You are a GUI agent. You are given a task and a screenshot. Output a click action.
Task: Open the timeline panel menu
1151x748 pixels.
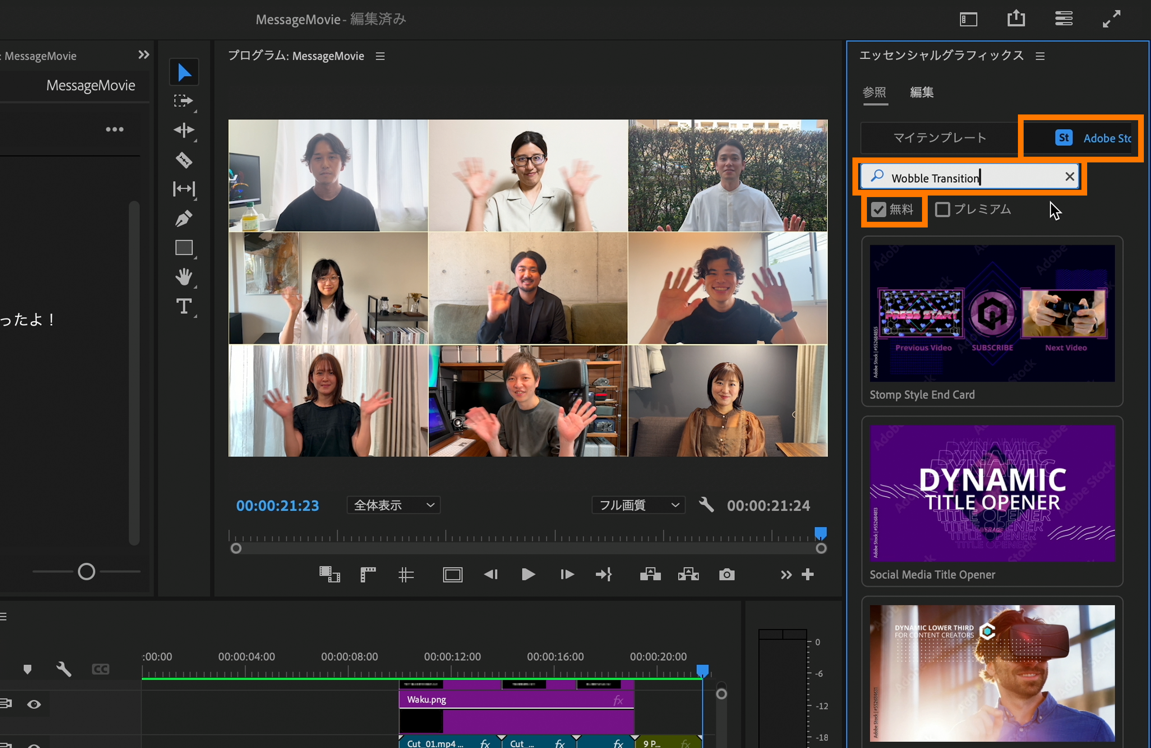tap(3, 617)
